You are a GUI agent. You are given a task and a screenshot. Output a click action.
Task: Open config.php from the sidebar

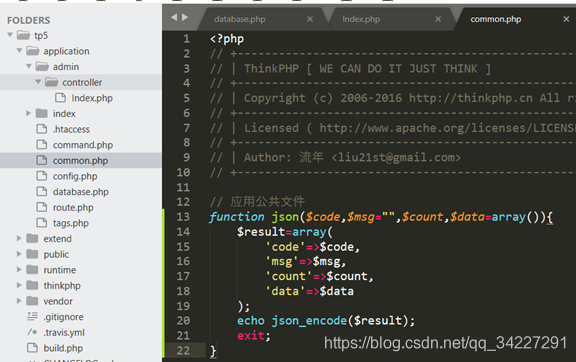point(75,176)
